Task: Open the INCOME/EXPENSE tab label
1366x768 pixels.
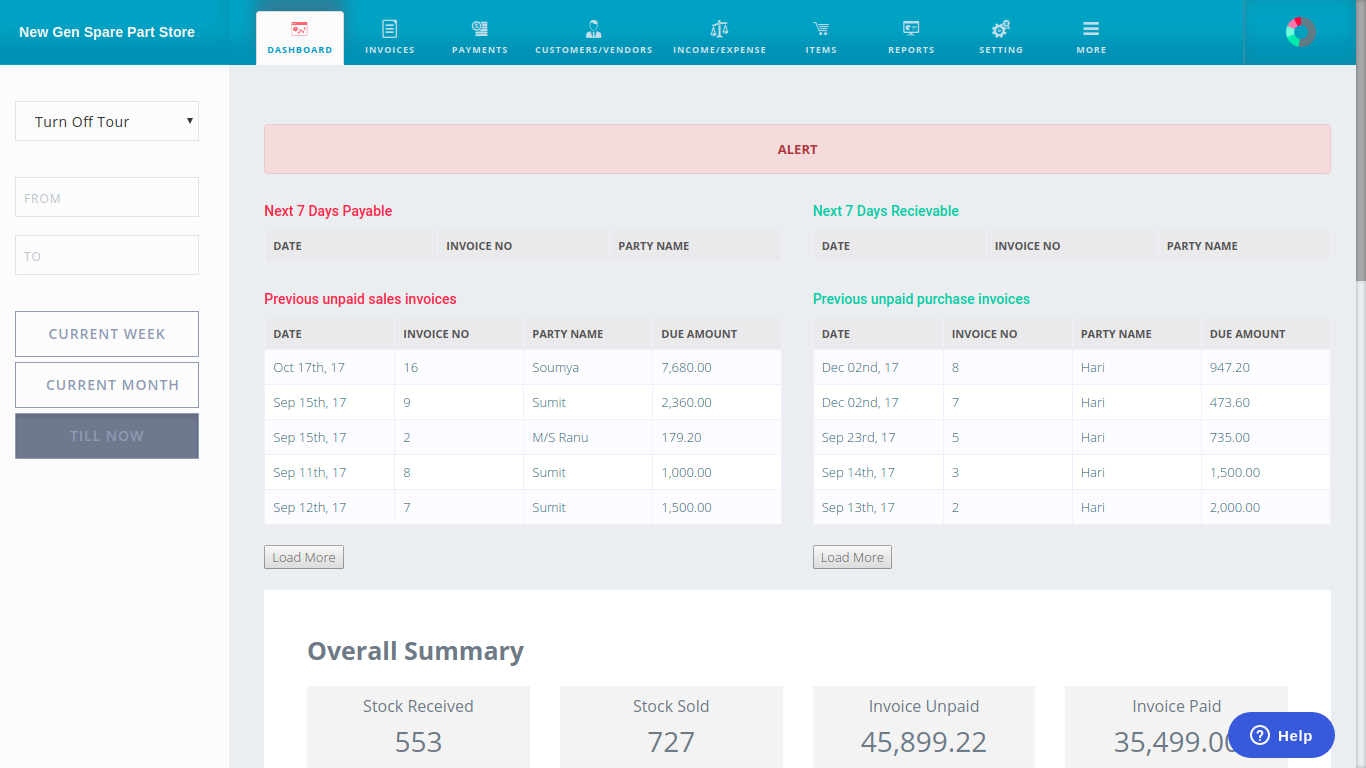Action: [720, 50]
